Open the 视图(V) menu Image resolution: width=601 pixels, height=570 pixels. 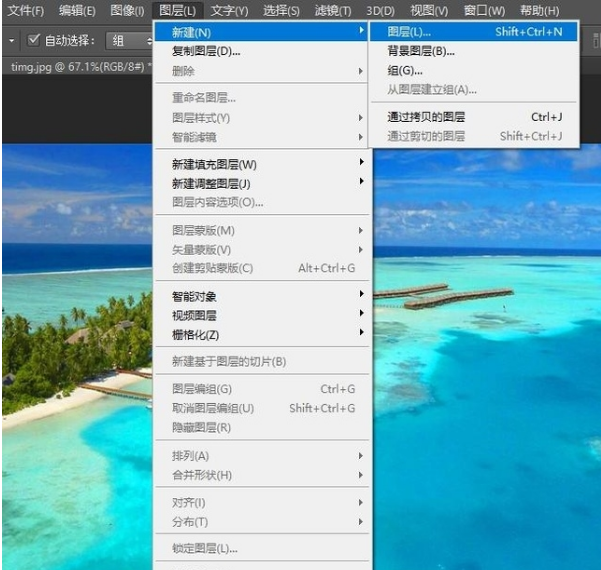(429, 10)
